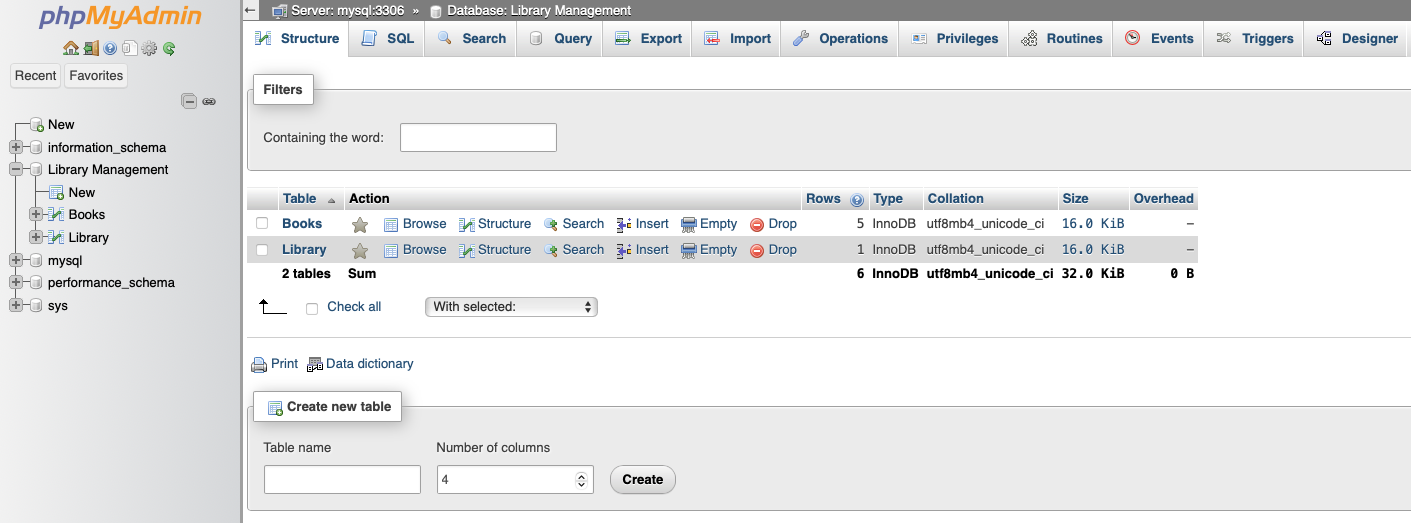Screen dimensions: 1411x523
Task: Click the Home icon in sidebar
Action: pyautogui.click(x=70, y=48)
